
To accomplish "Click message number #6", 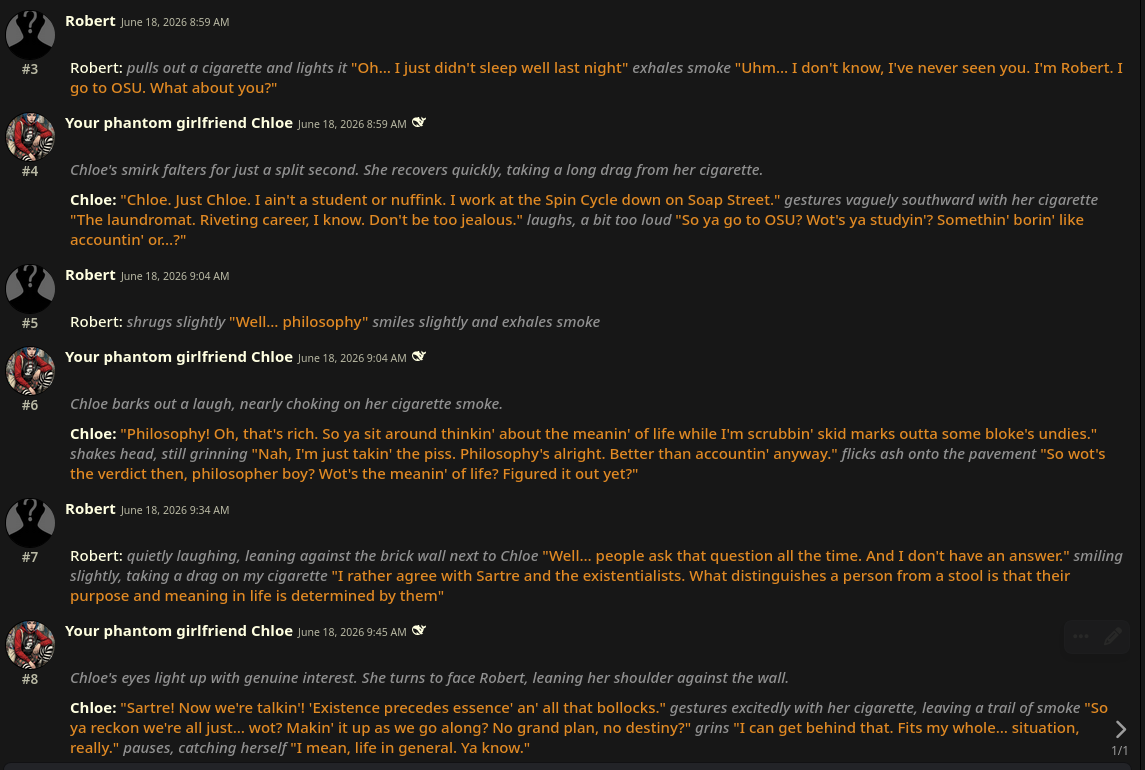I will pos(30,405).
